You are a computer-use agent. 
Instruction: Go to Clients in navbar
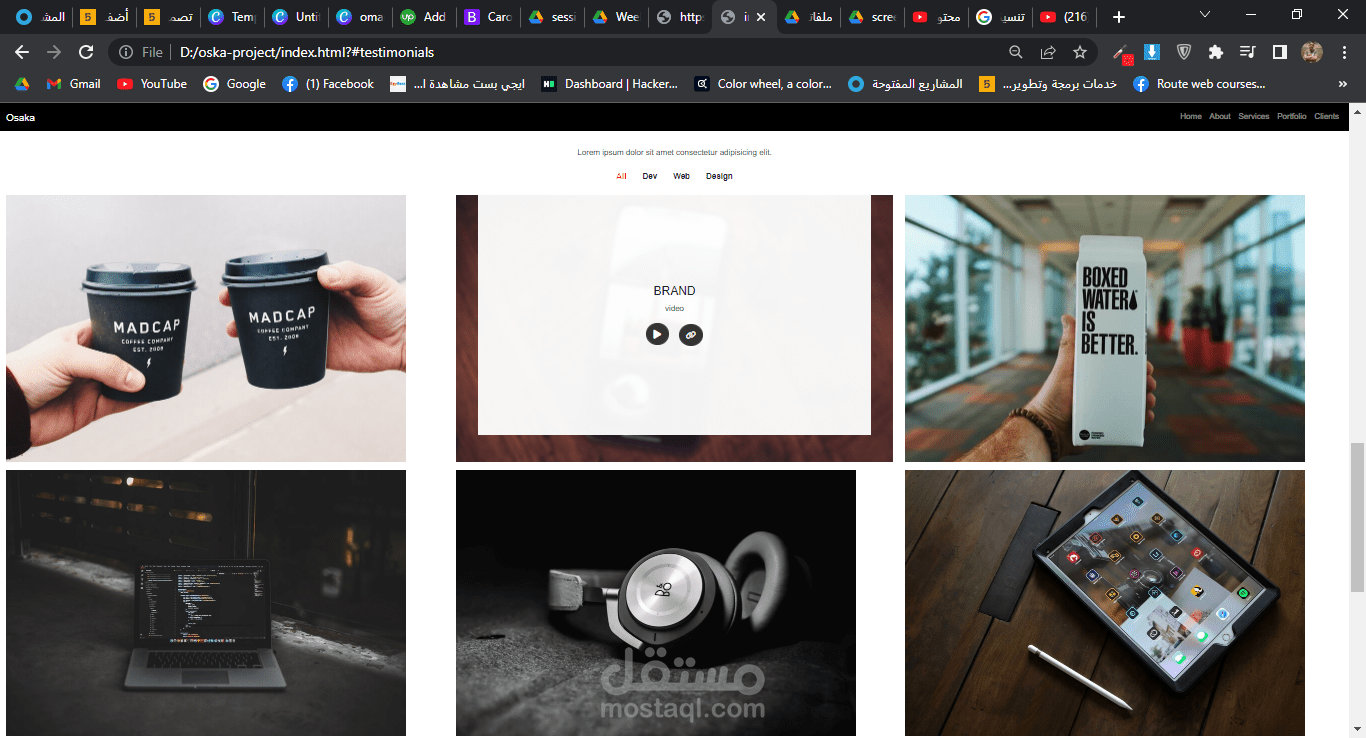pyautogui.click(x=1326, y=117)
